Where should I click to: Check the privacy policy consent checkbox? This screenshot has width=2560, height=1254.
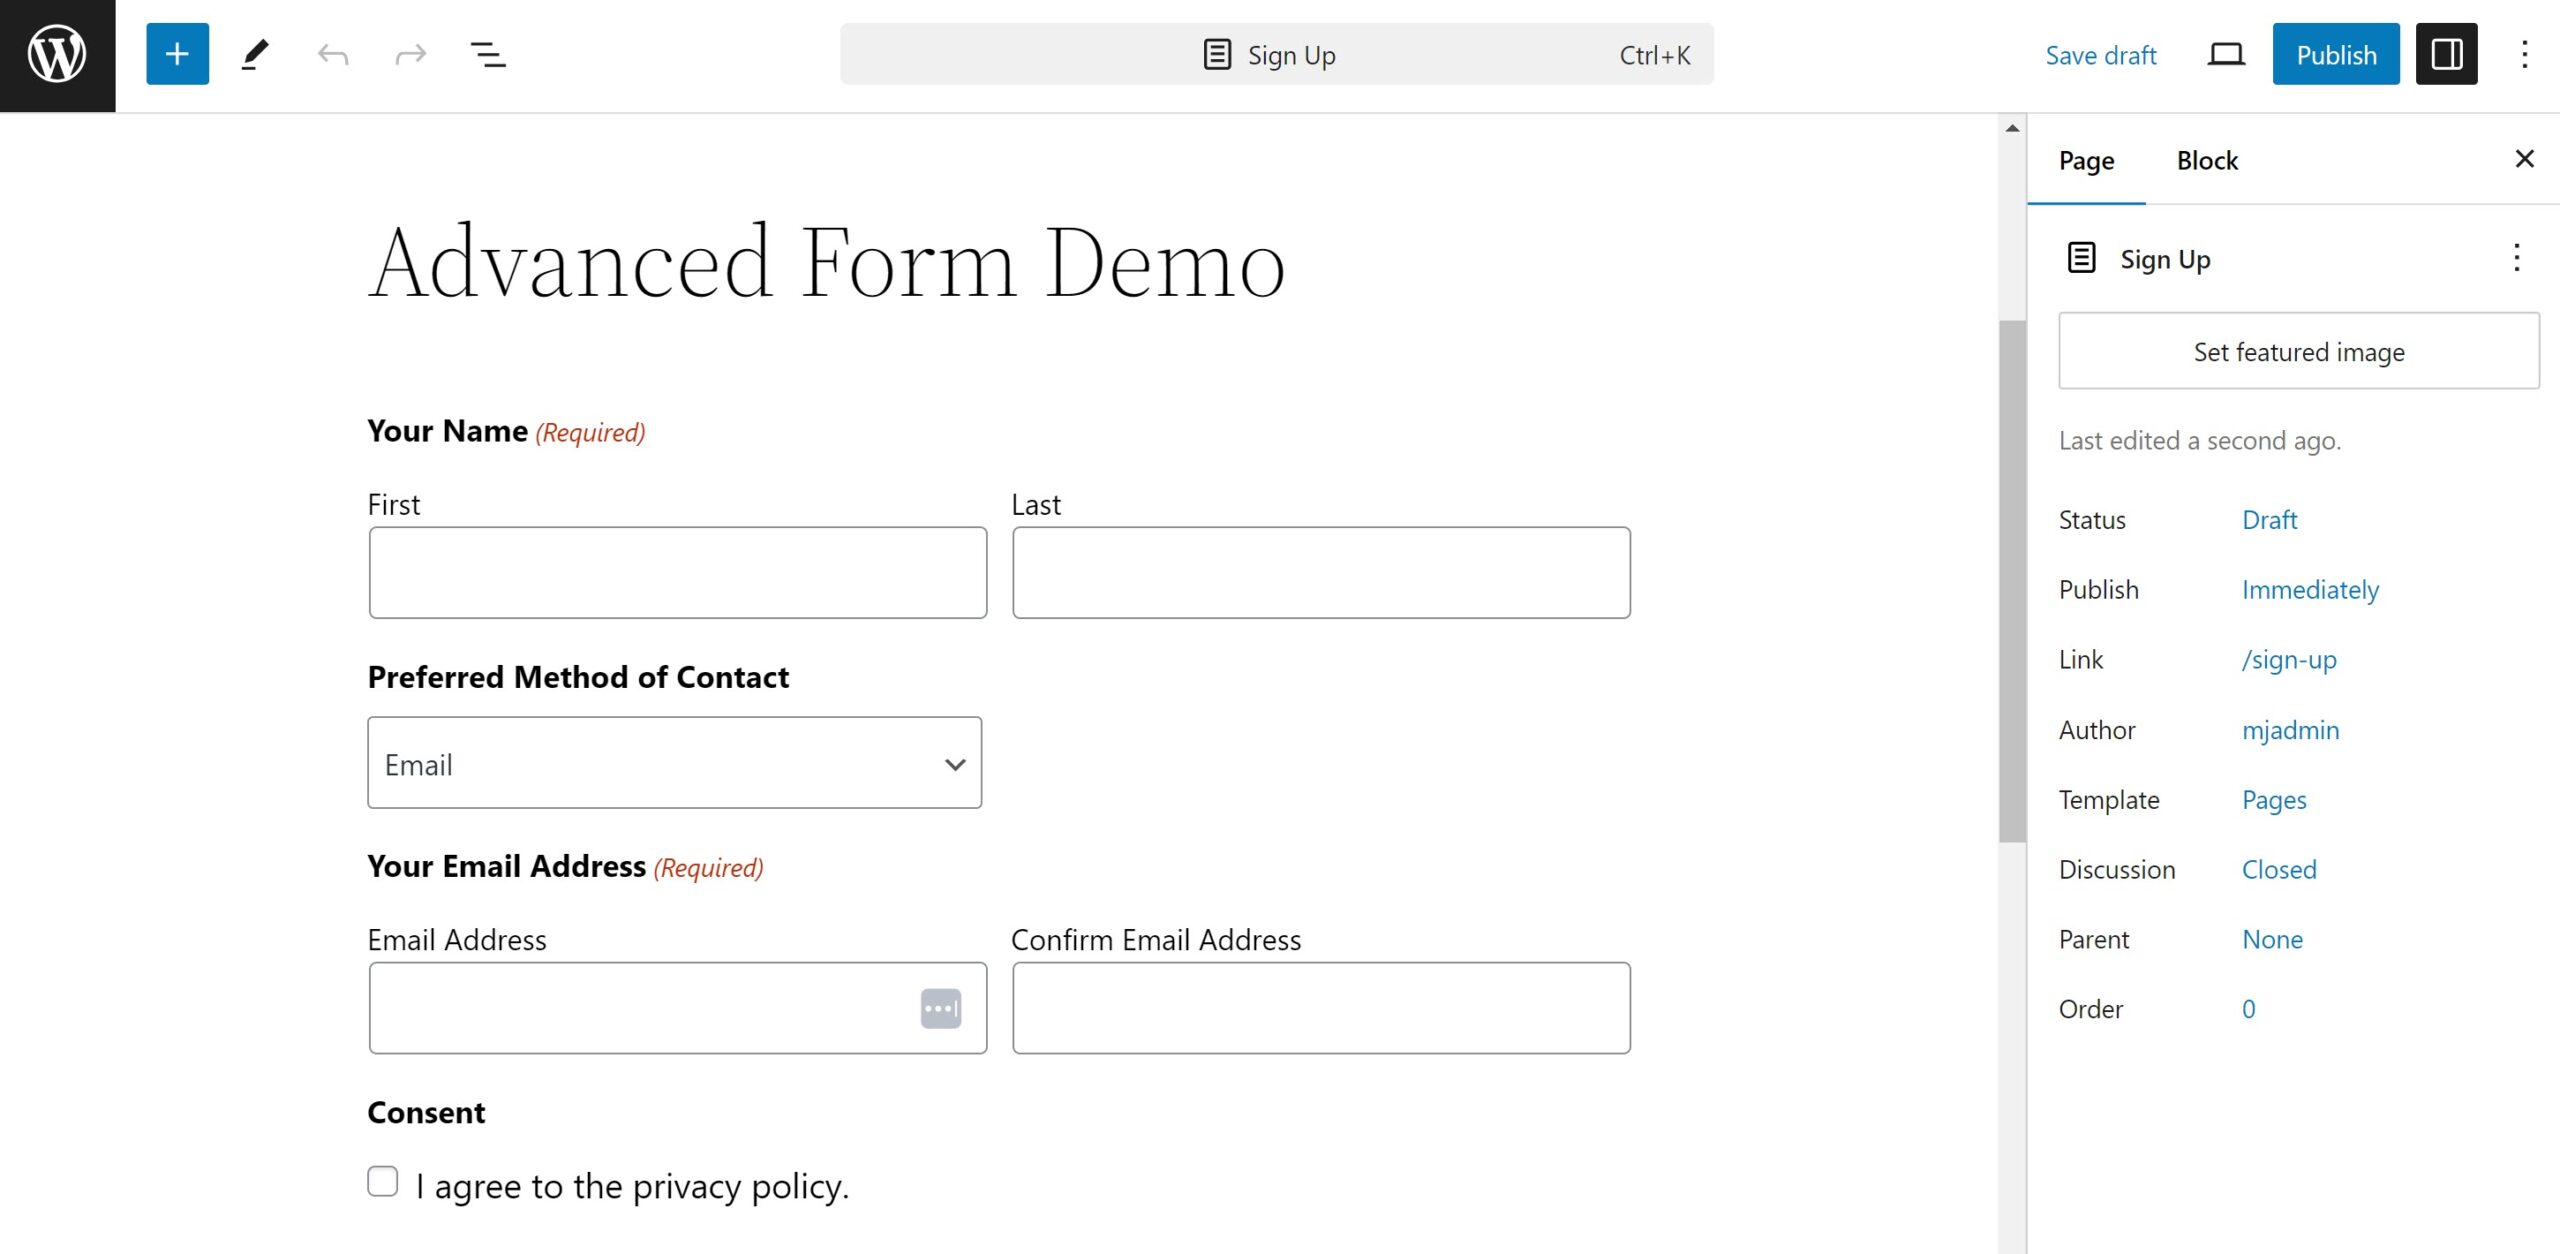coord(382,1181)
